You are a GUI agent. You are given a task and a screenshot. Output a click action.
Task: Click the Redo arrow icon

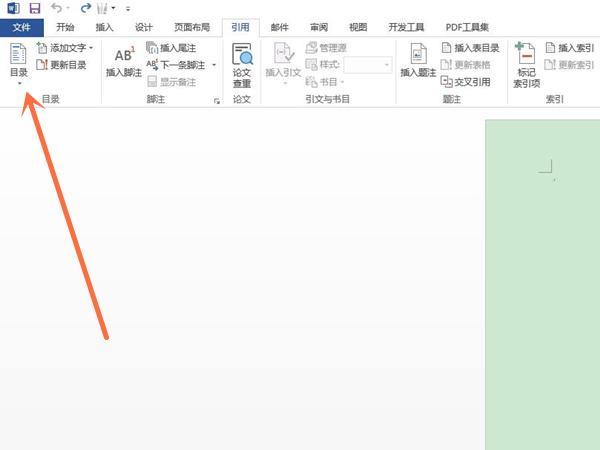pyautogui.click(x=85, y=8)
